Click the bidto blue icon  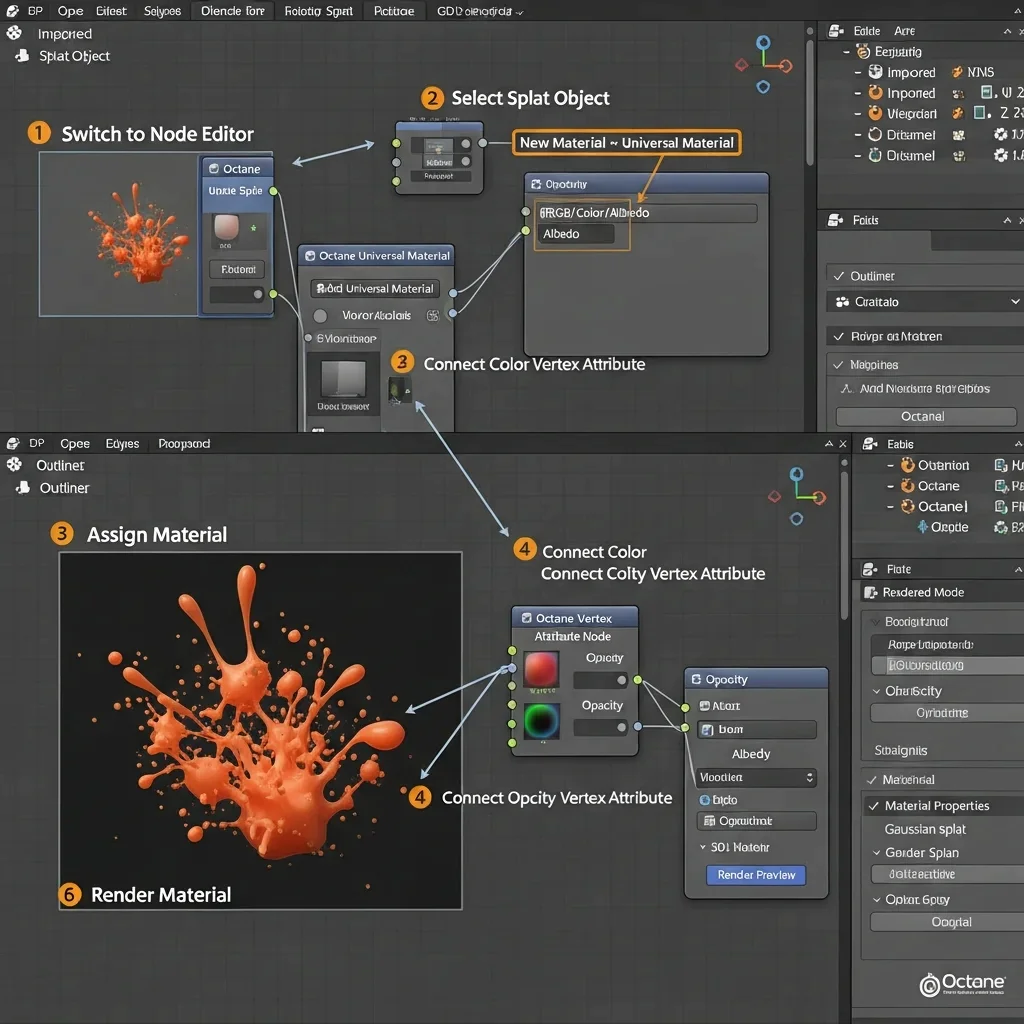point(705,799)
